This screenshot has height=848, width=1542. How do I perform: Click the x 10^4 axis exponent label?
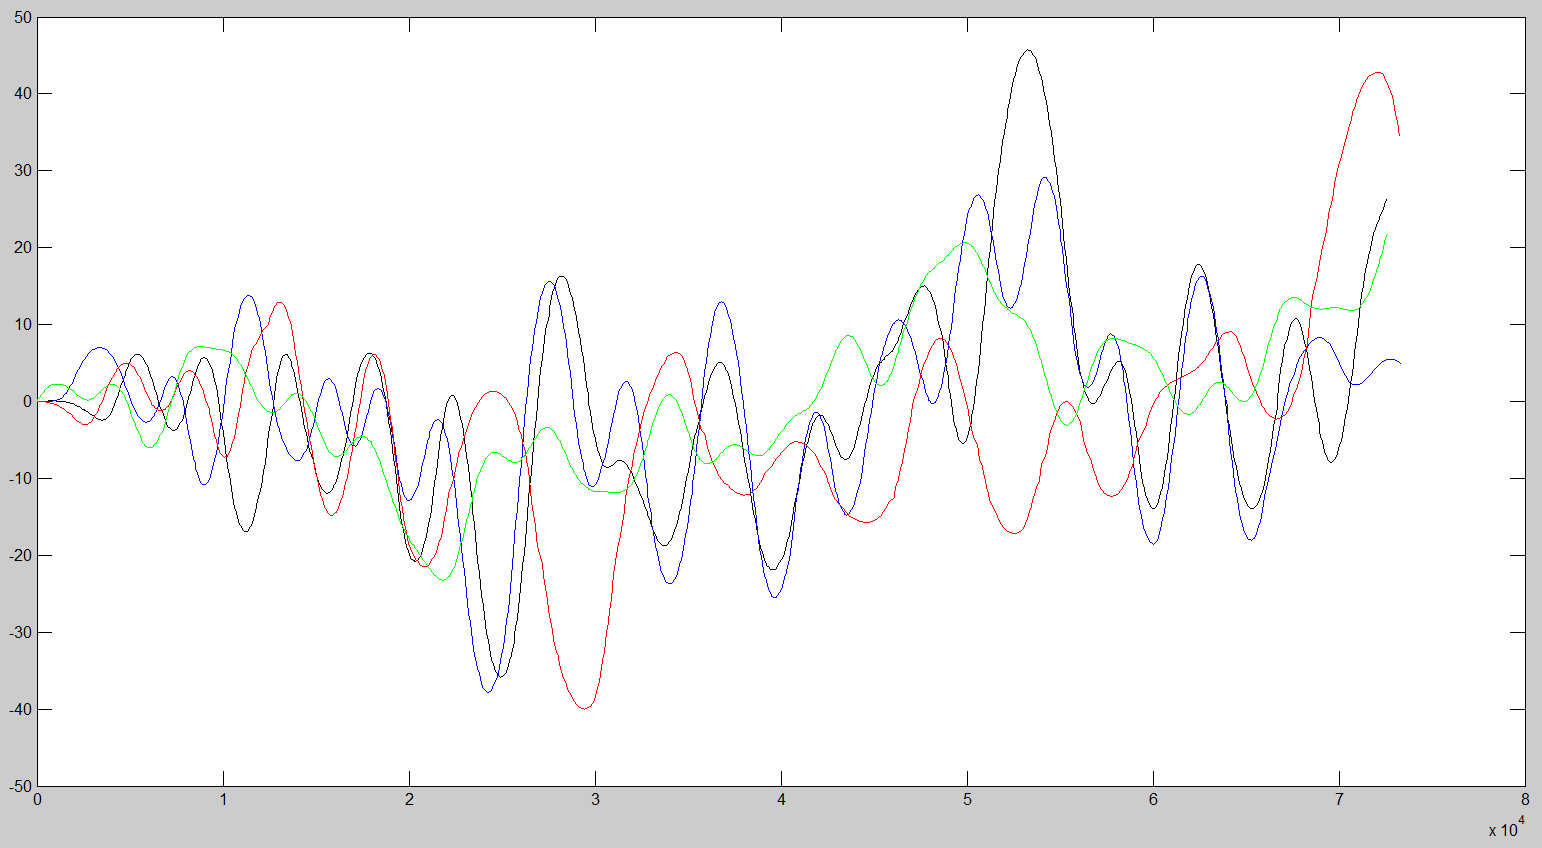[1506, 827]
